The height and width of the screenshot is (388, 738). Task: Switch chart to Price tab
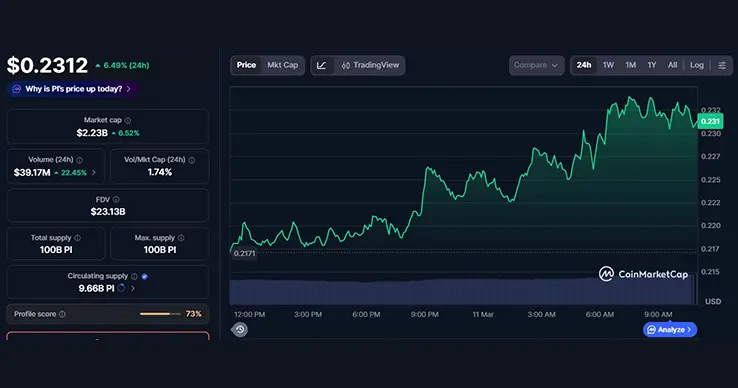coord(246,65)
